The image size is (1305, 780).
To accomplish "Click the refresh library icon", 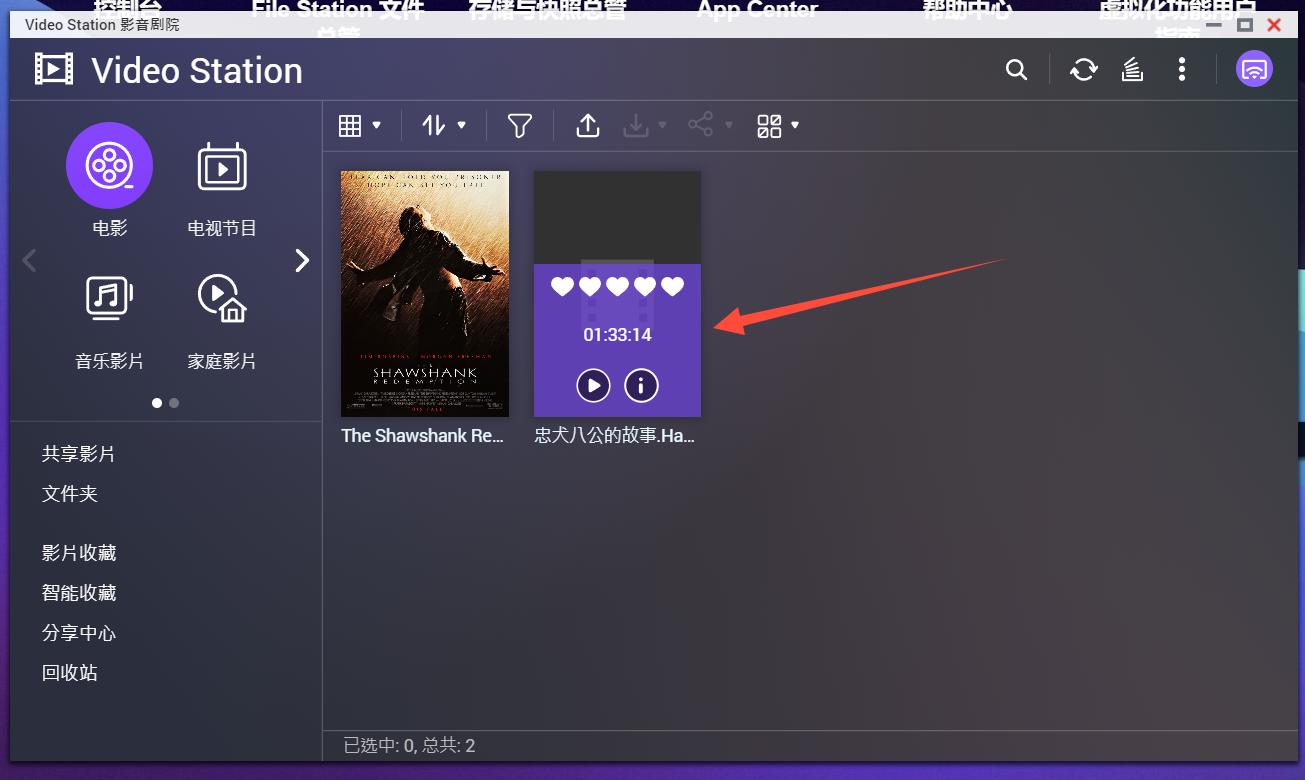I will (1083, 70).
